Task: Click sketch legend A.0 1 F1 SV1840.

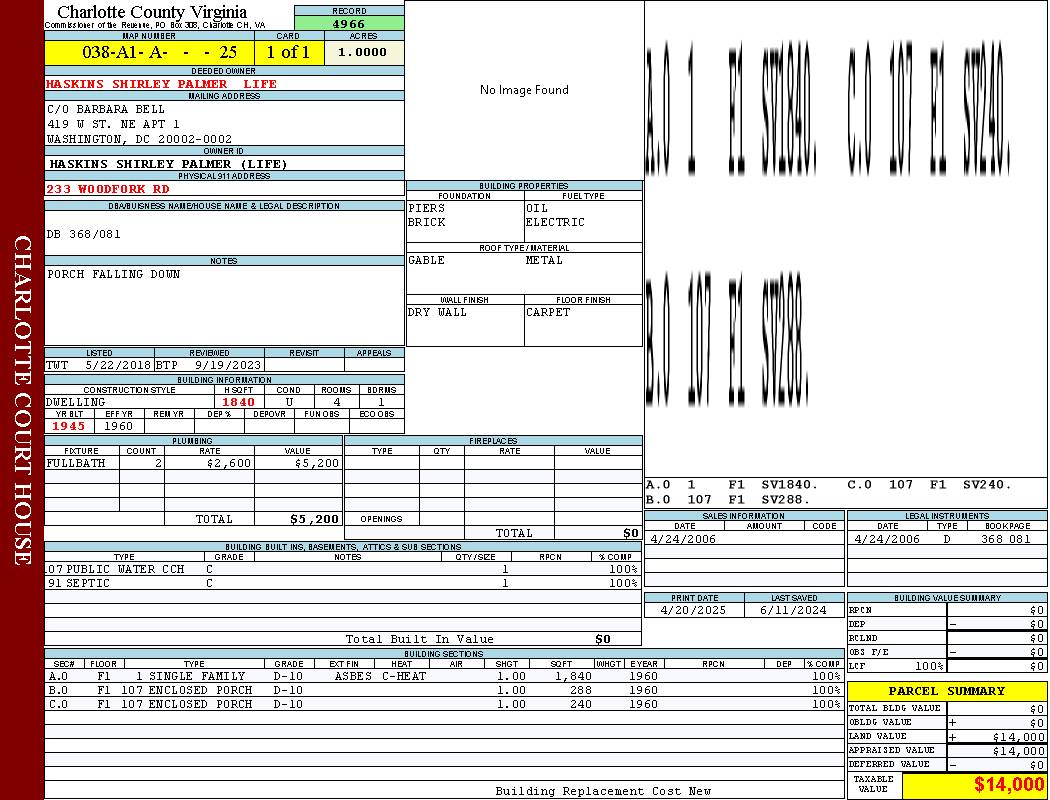Action: pos(732,485)
